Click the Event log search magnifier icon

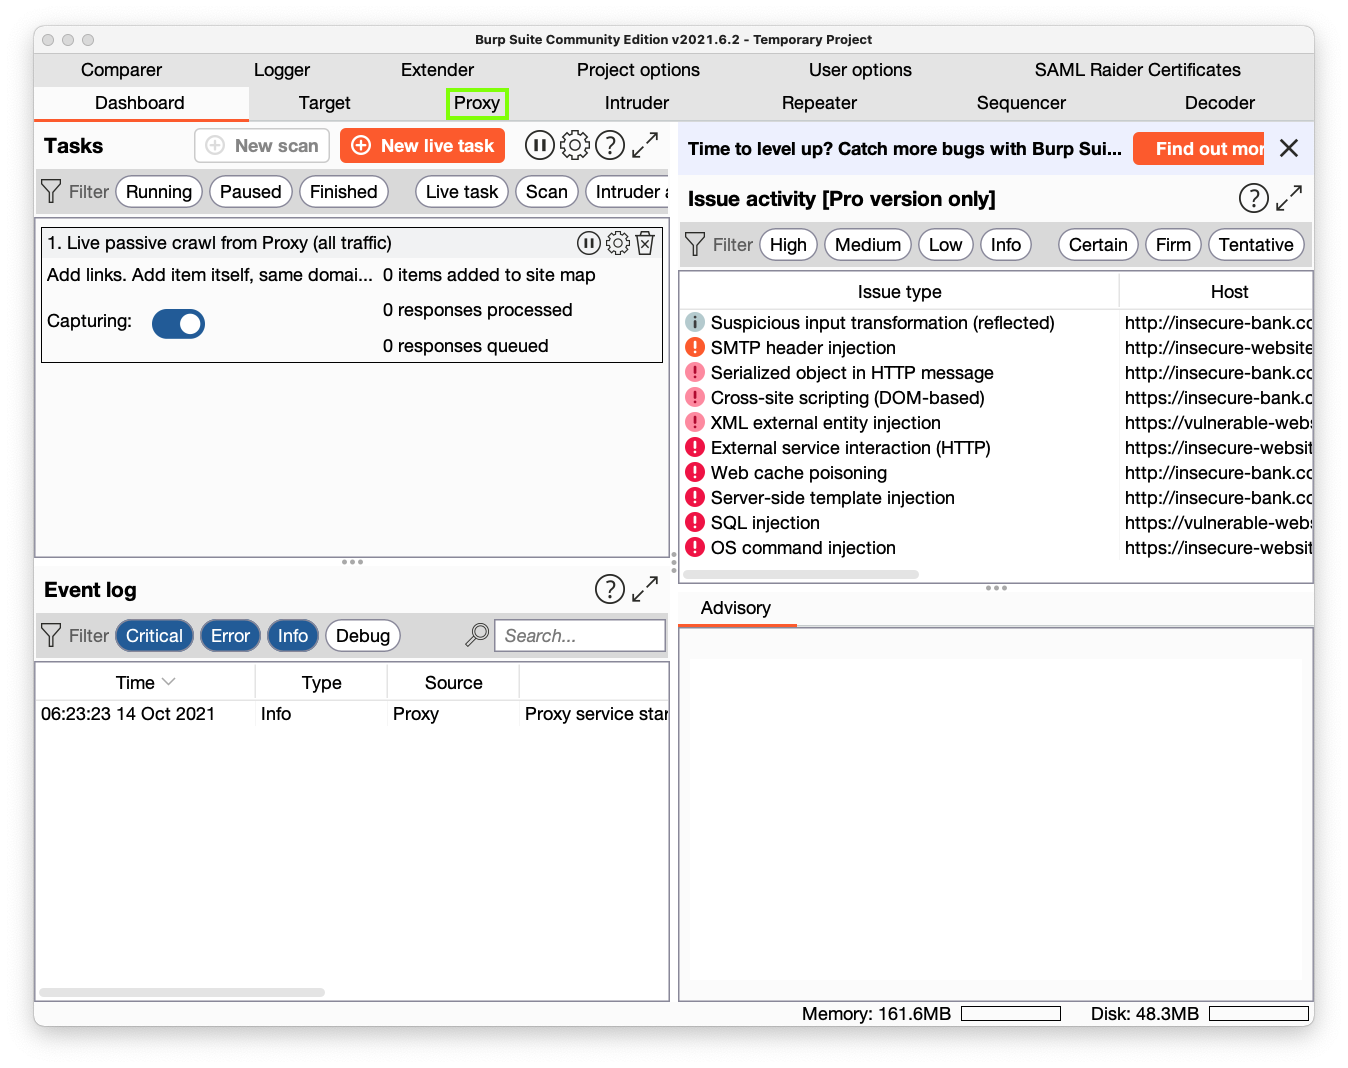tap(478, 635)
